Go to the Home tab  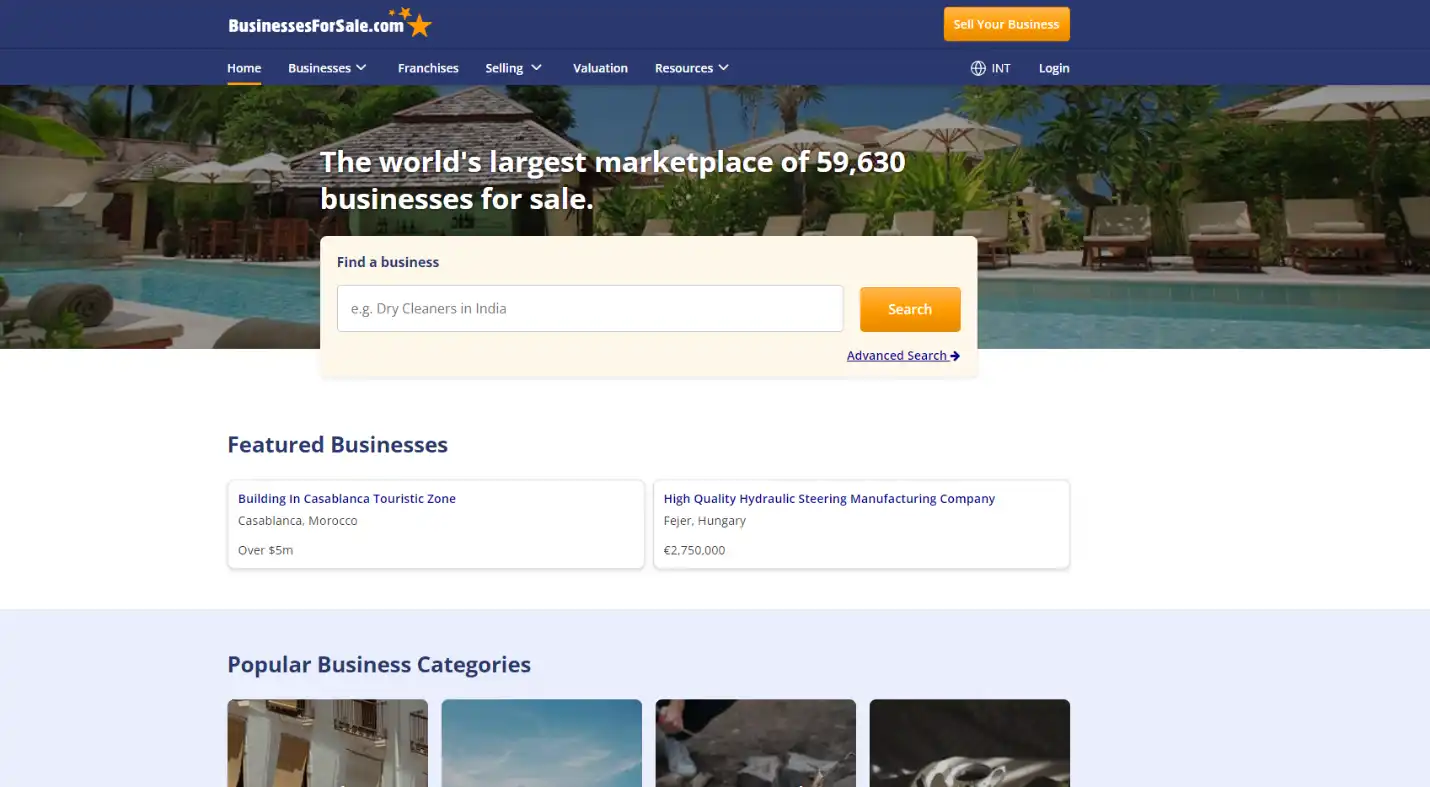point(244,68)
